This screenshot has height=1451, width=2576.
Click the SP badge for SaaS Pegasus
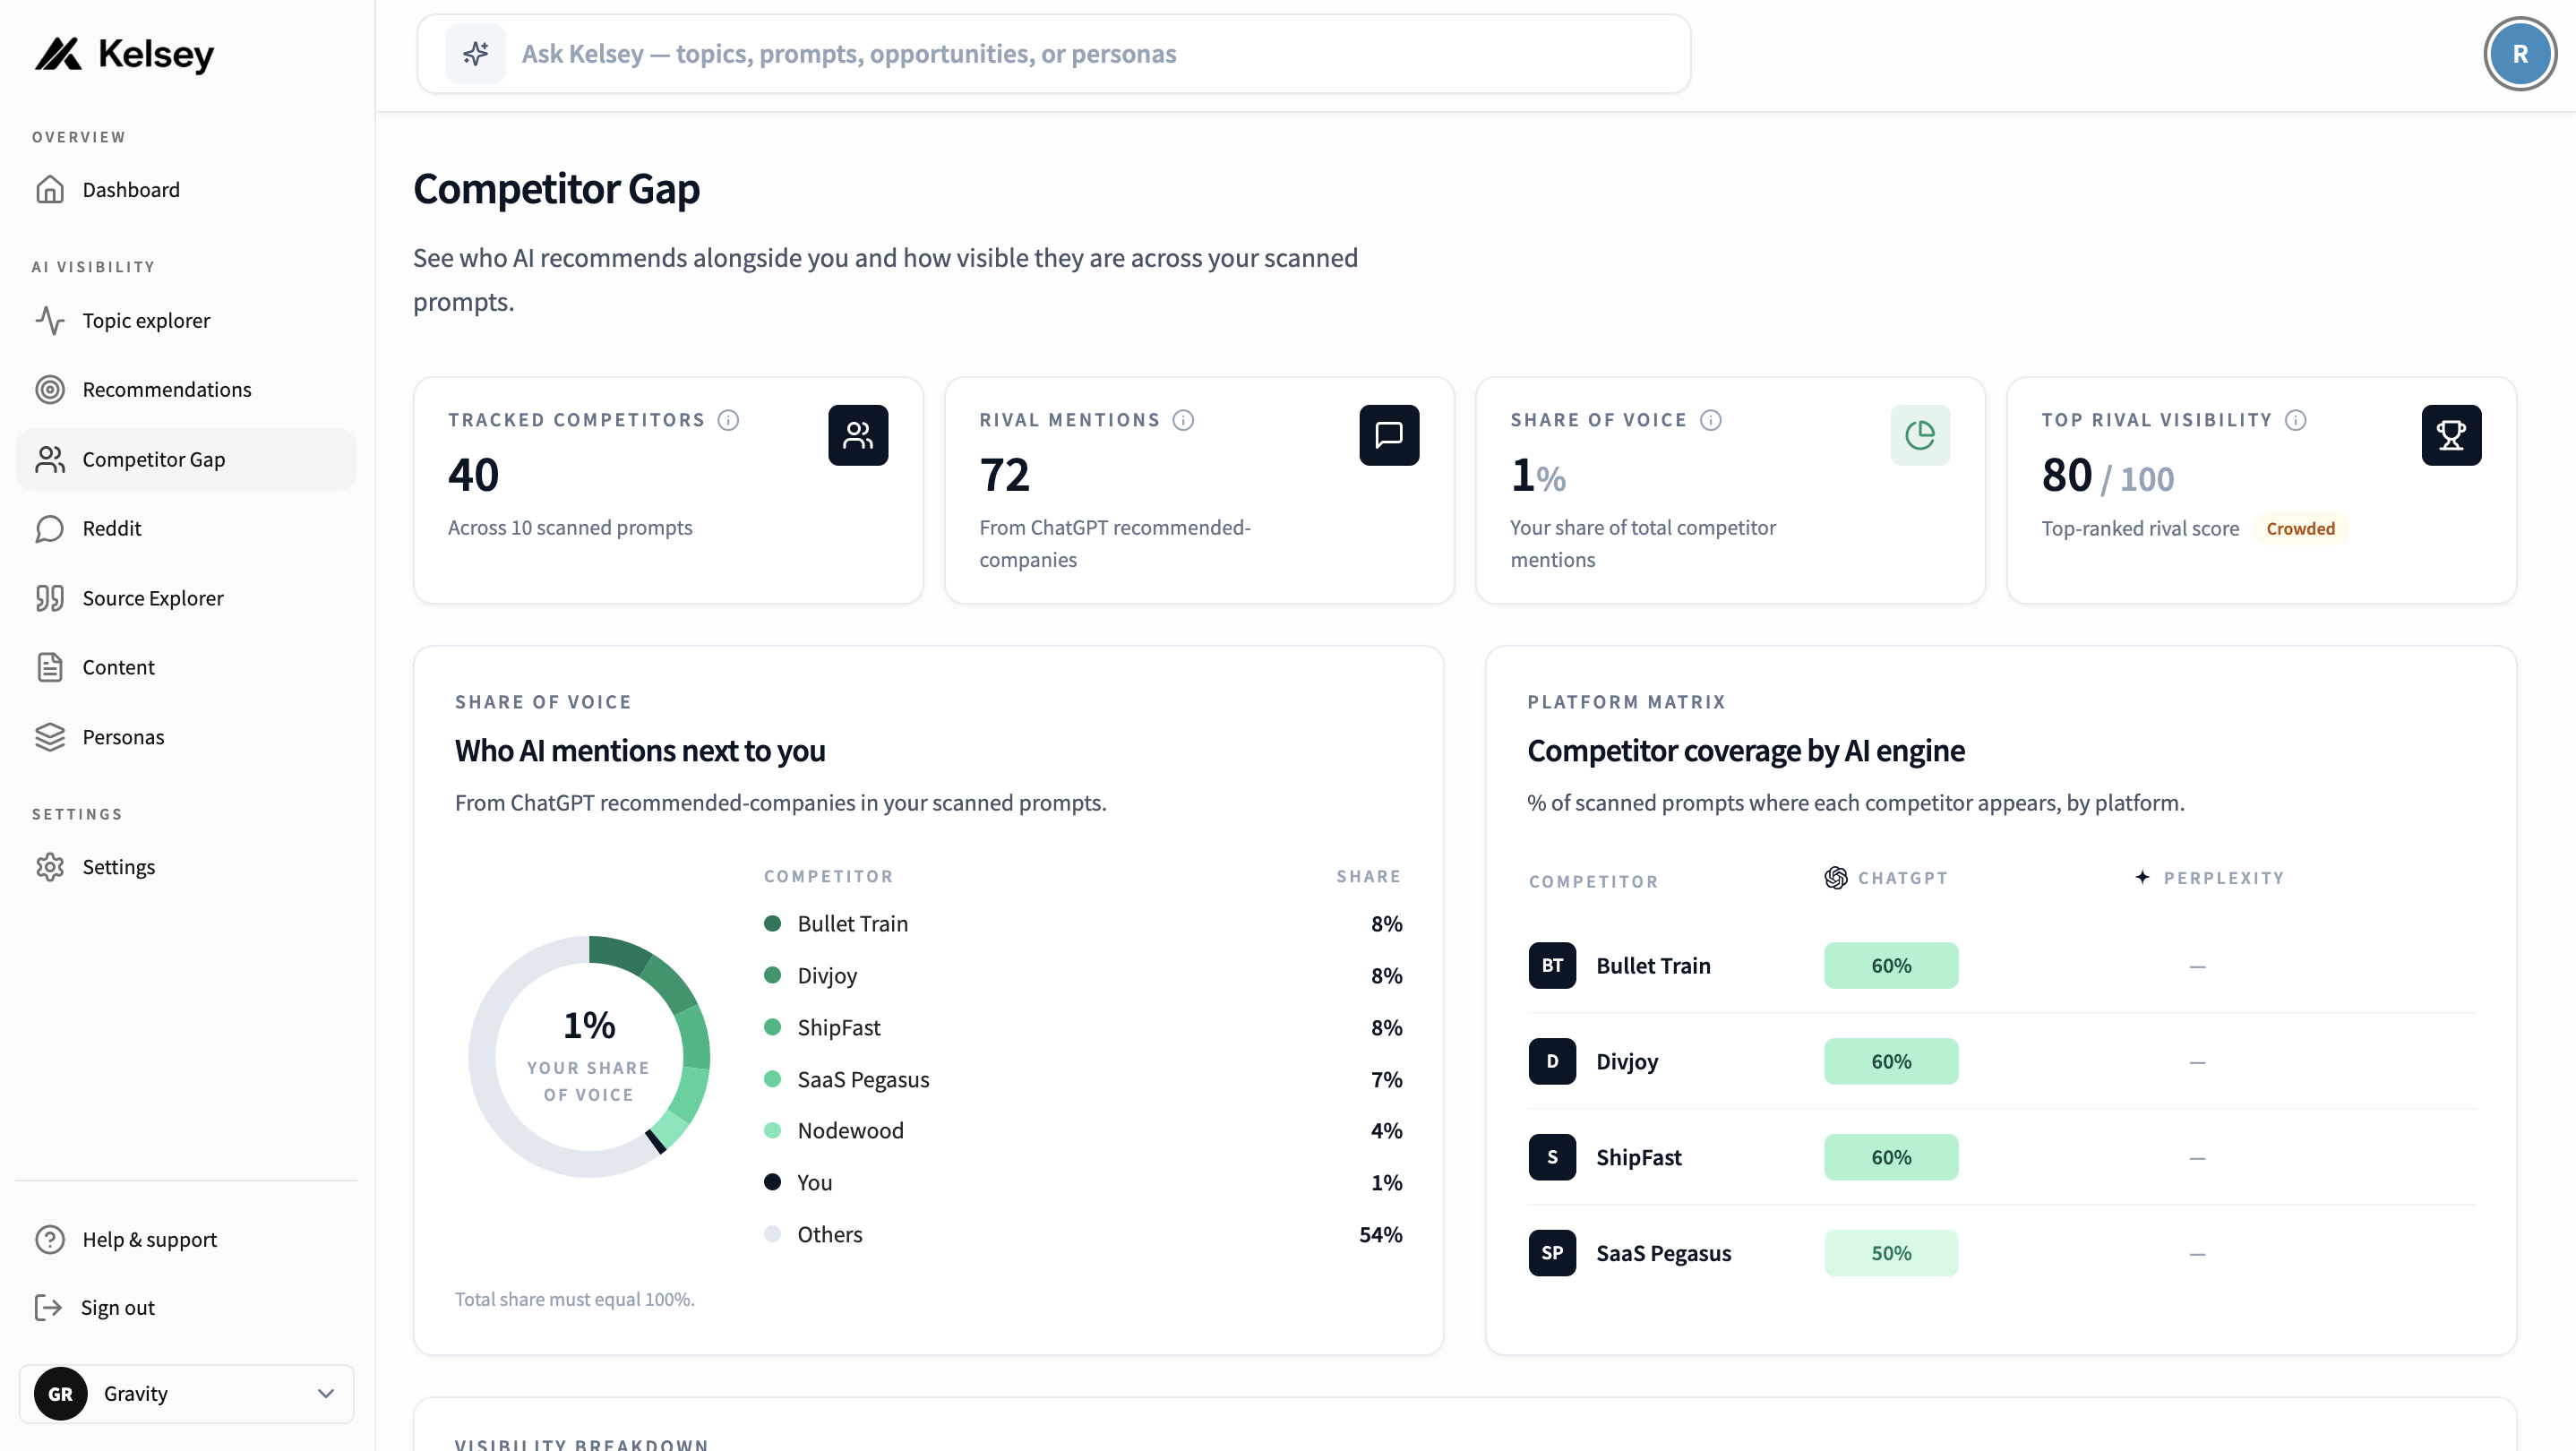(1552, 1253)
